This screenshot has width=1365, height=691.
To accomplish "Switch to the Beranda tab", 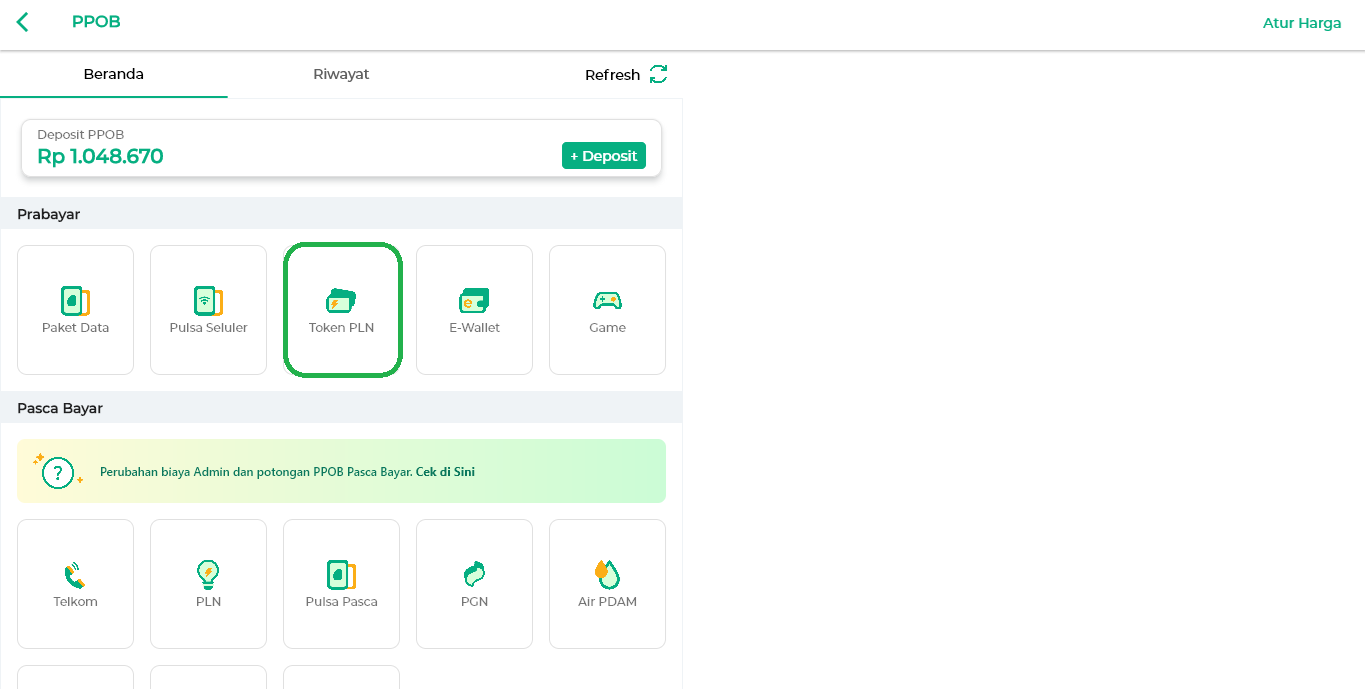I will click(x=113, y=74).
